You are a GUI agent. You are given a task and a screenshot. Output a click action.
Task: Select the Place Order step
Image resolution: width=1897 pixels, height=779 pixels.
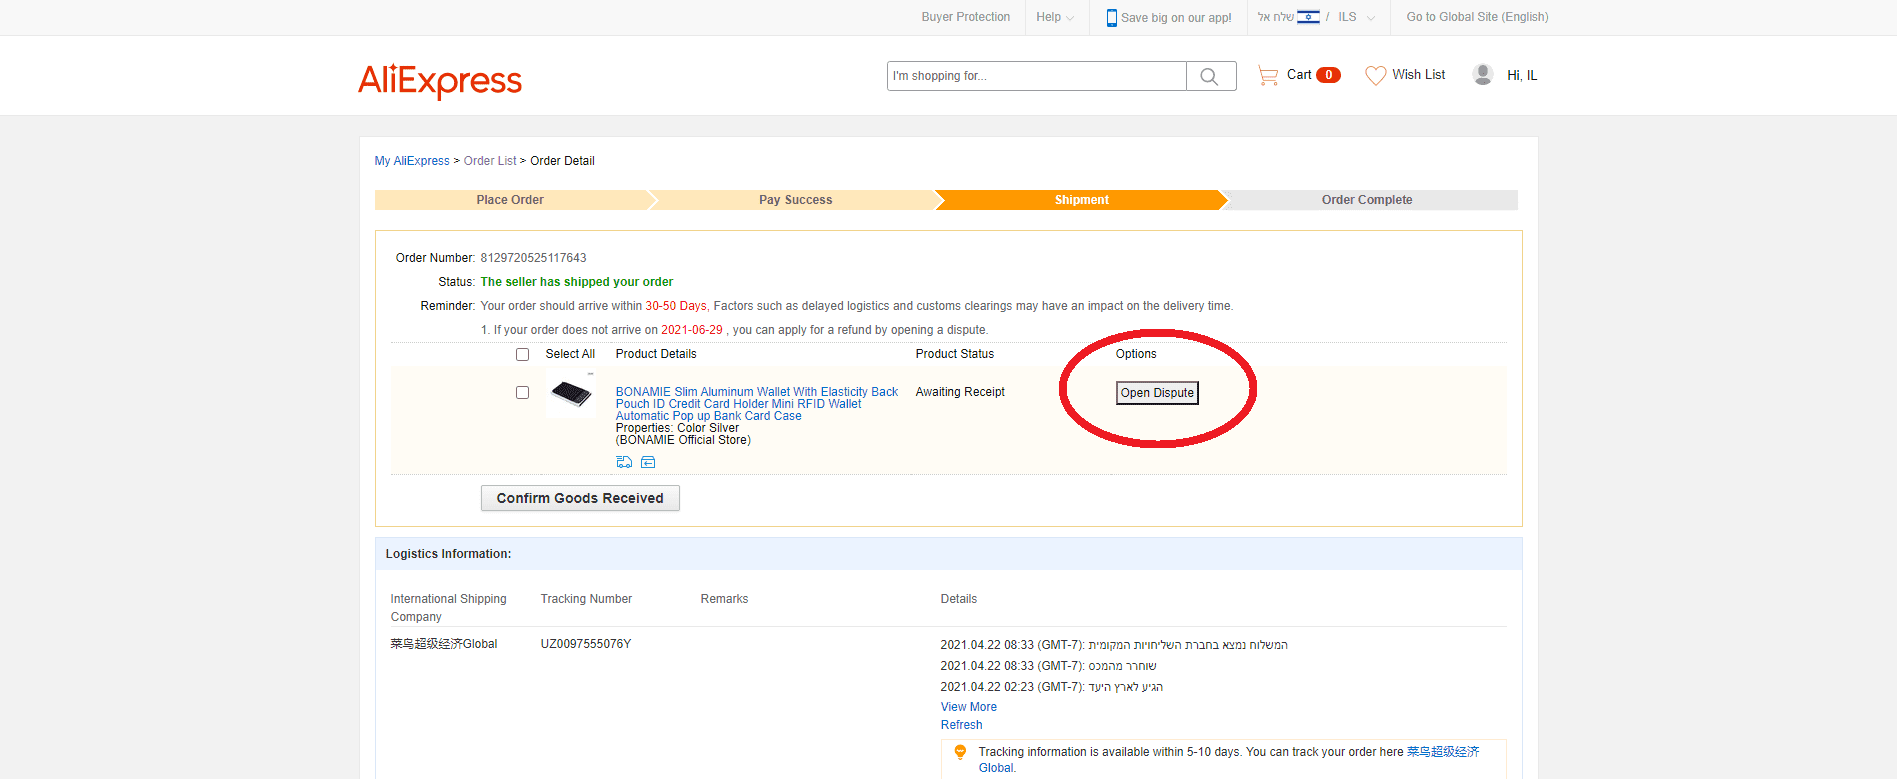pos(510,200)
